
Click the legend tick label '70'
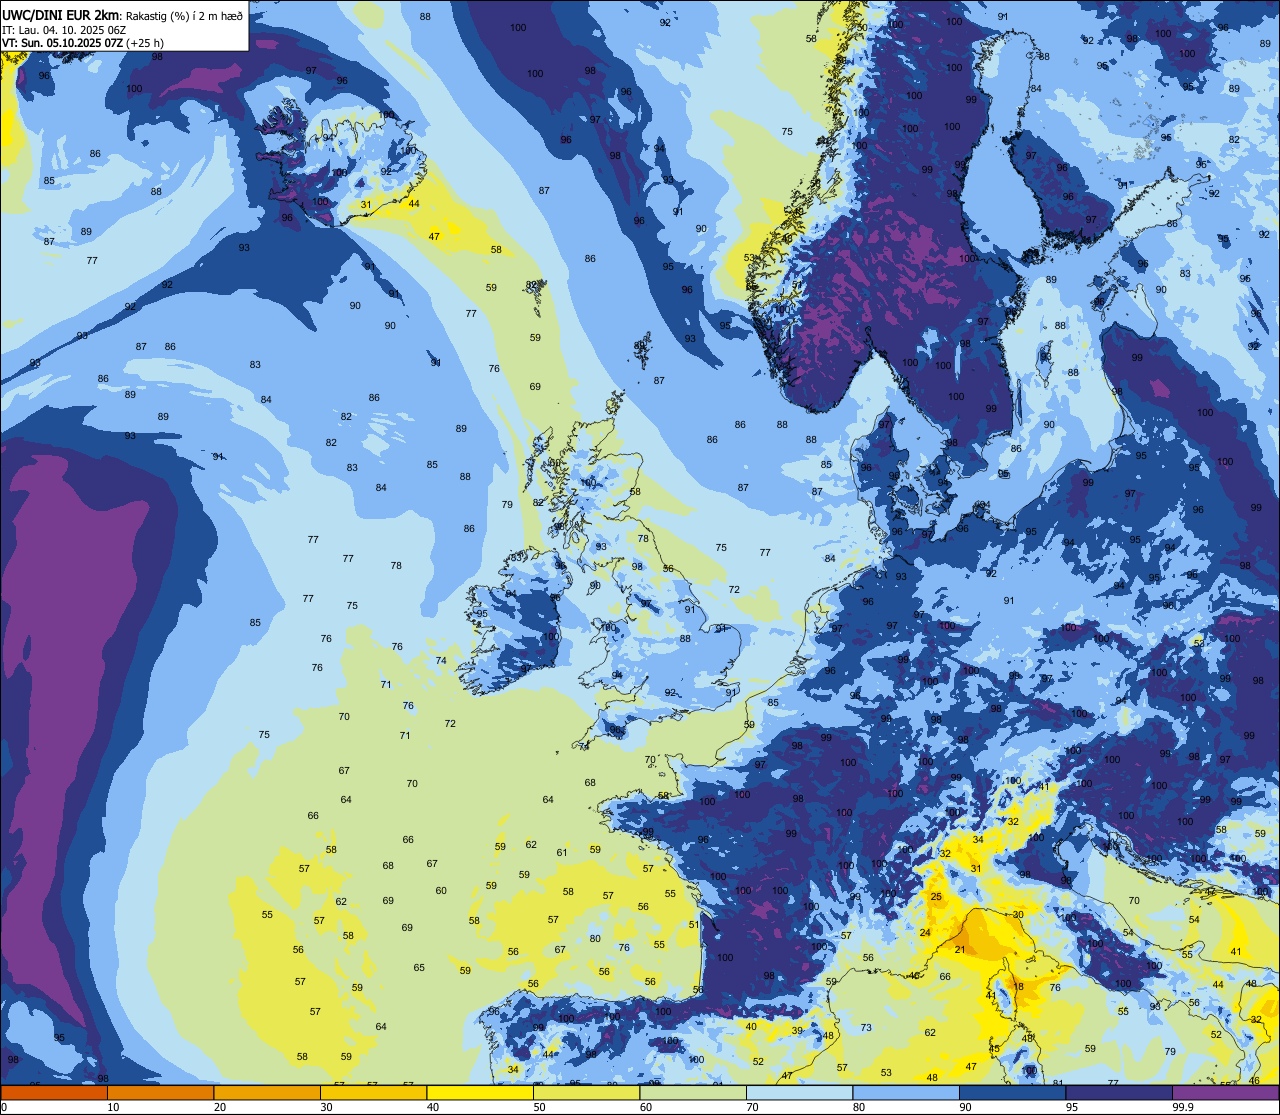click(x=752, y=1107)
